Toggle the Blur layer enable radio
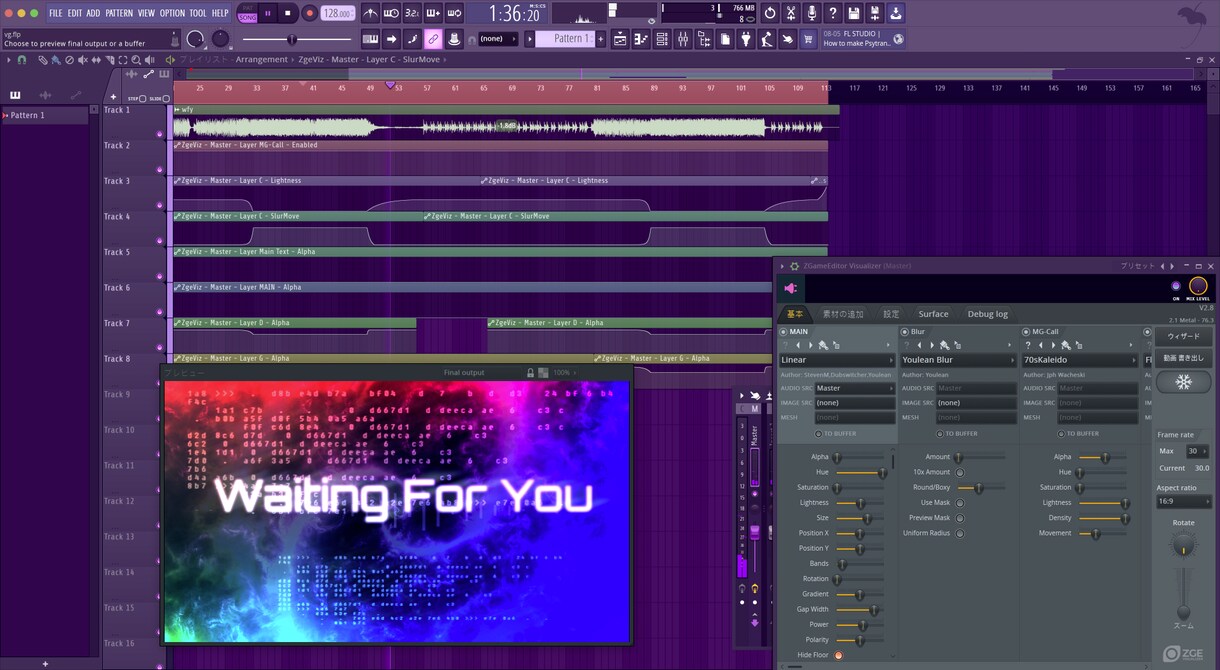Screen dimensions: 1220x670 (x=905, y=331)
